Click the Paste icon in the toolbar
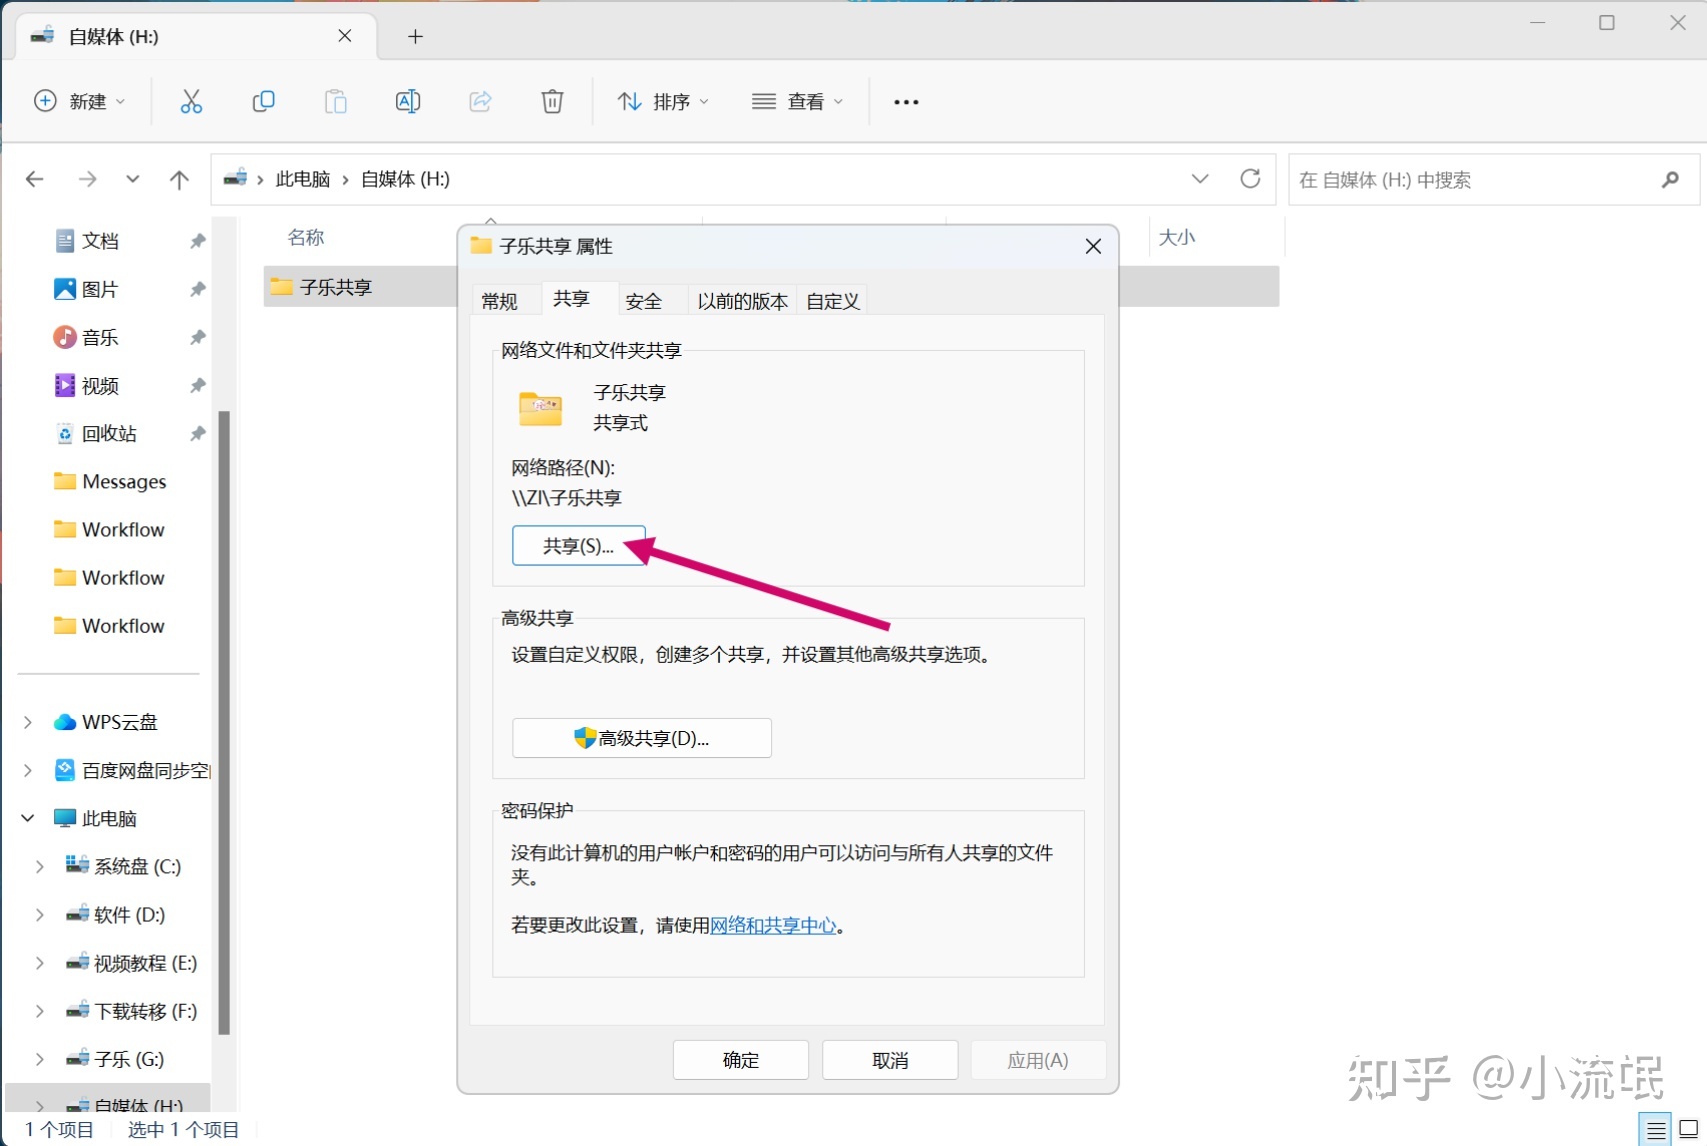This screenshot has width=1707, height=1146. (x=335, y=101)
